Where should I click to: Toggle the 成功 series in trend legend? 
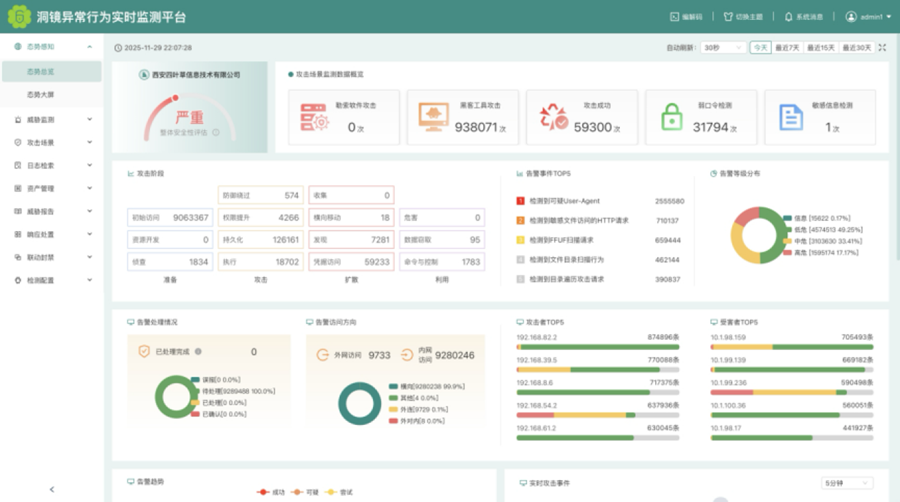click(271, 492)
